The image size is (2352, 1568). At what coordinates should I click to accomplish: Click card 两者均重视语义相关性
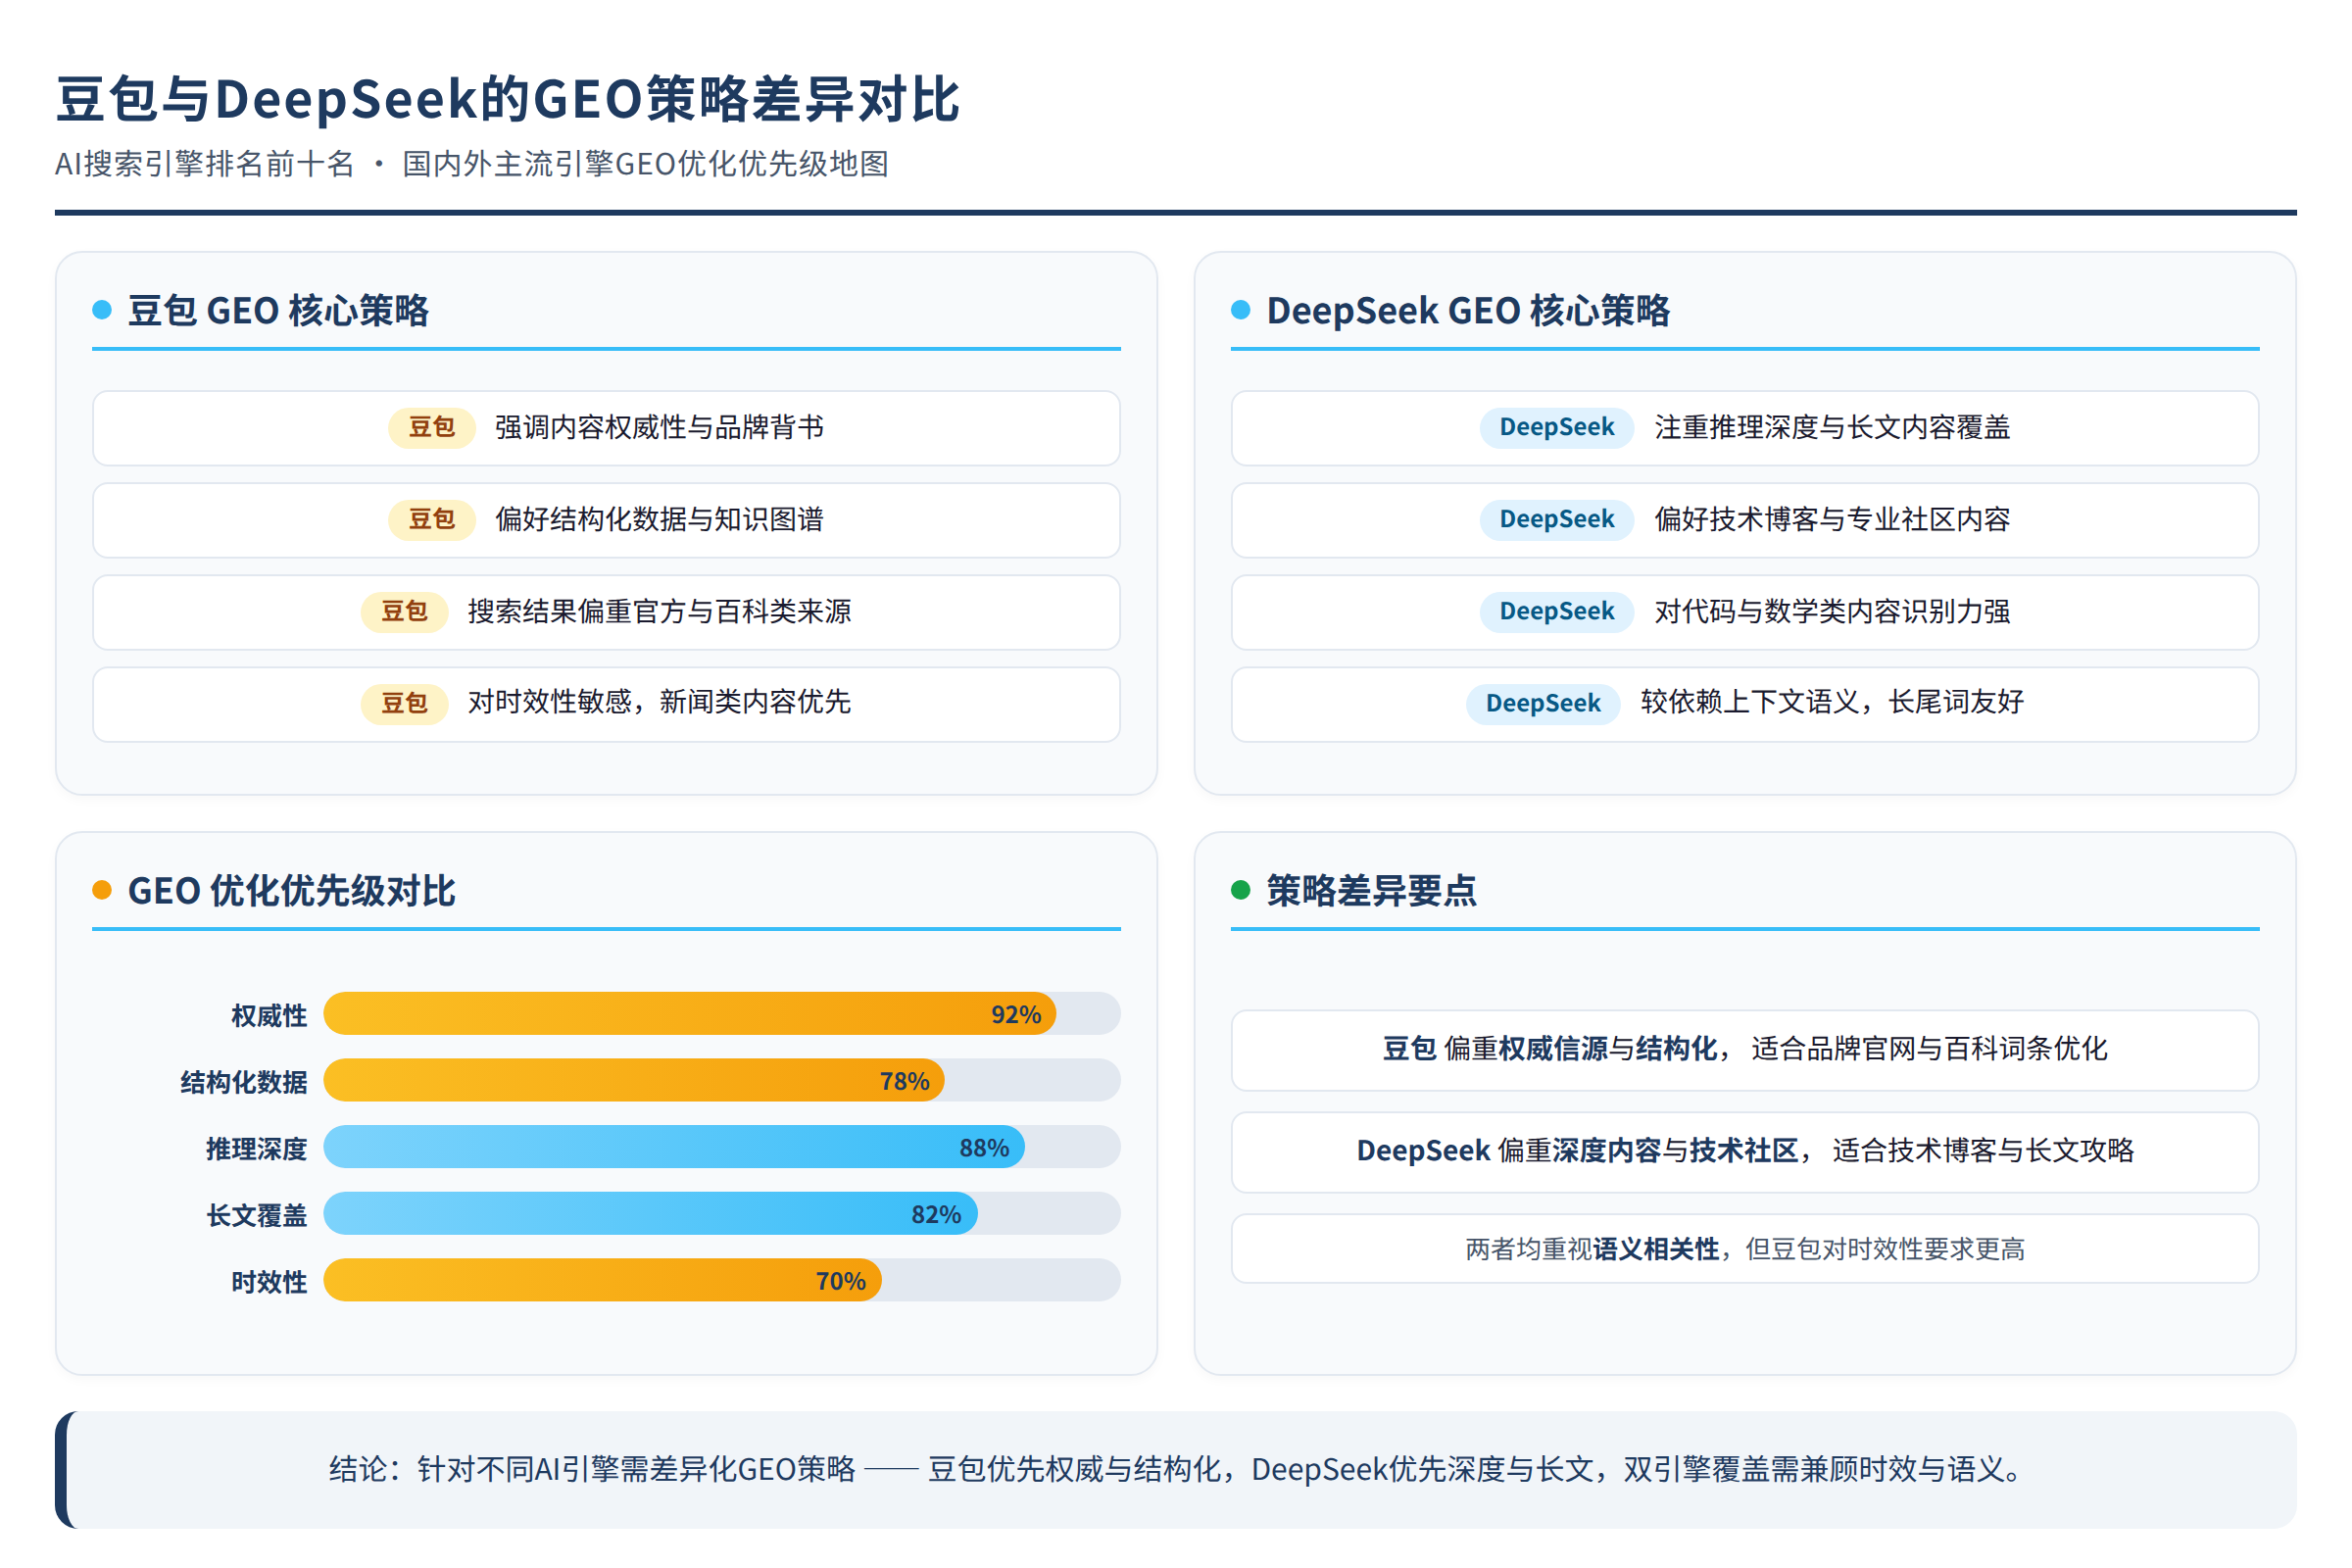(x=1745, y=1249)
